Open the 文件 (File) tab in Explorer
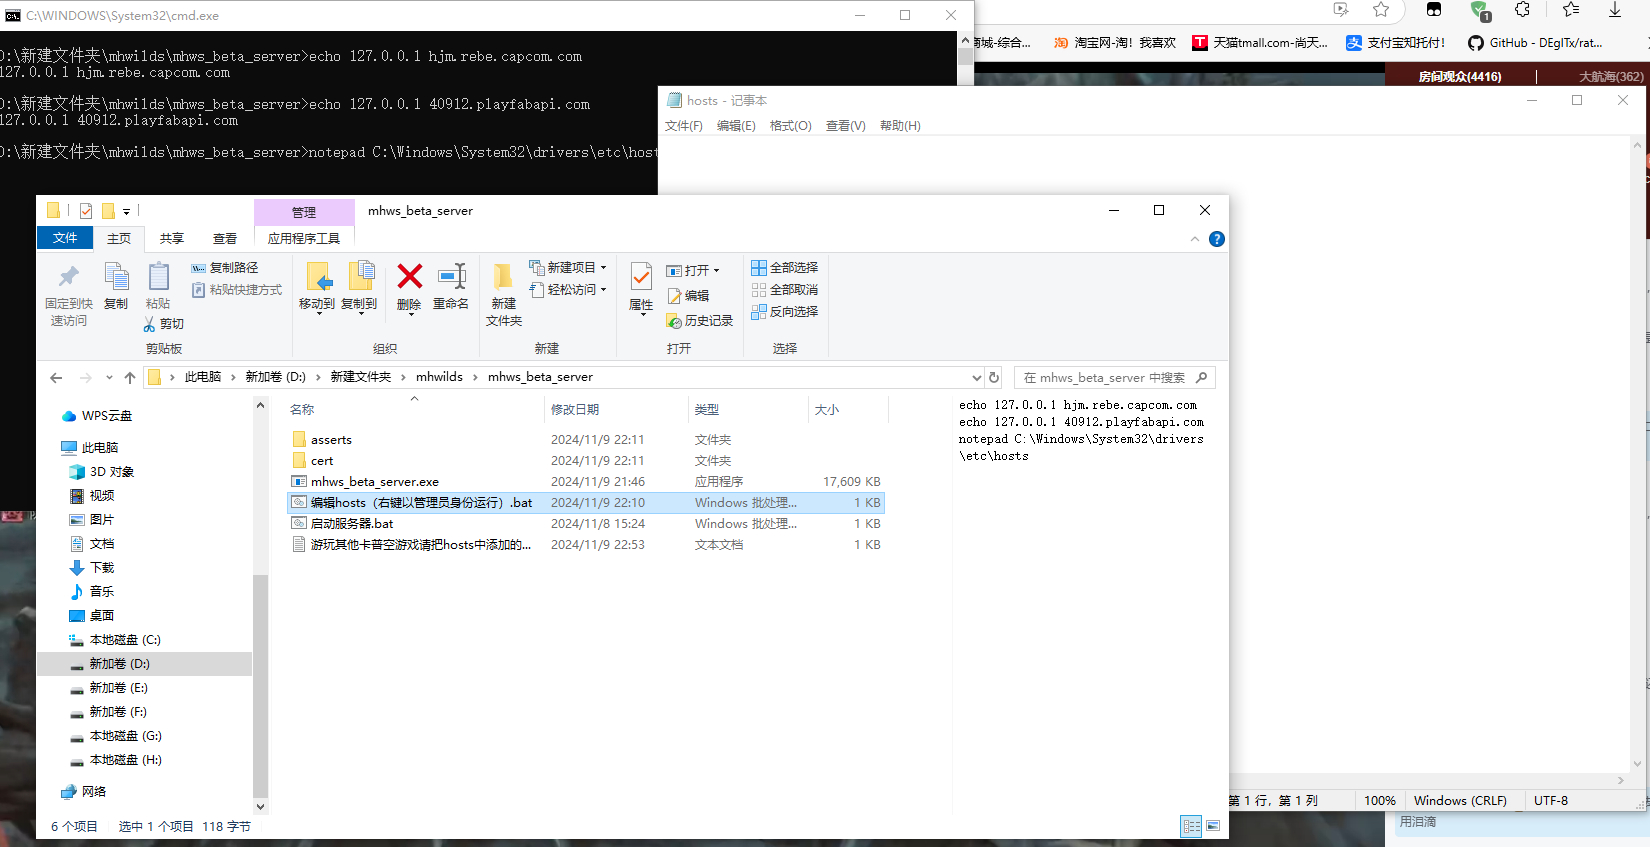The image size is (1650, 847). tap(65, 238)
